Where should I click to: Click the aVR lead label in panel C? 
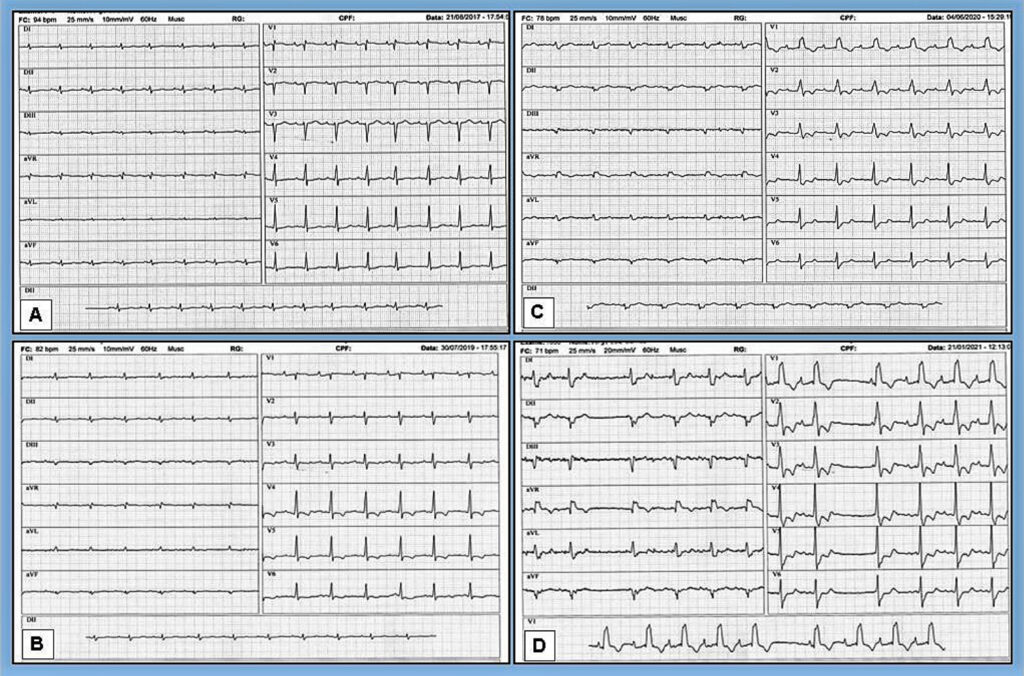click(x=533, y=157)
